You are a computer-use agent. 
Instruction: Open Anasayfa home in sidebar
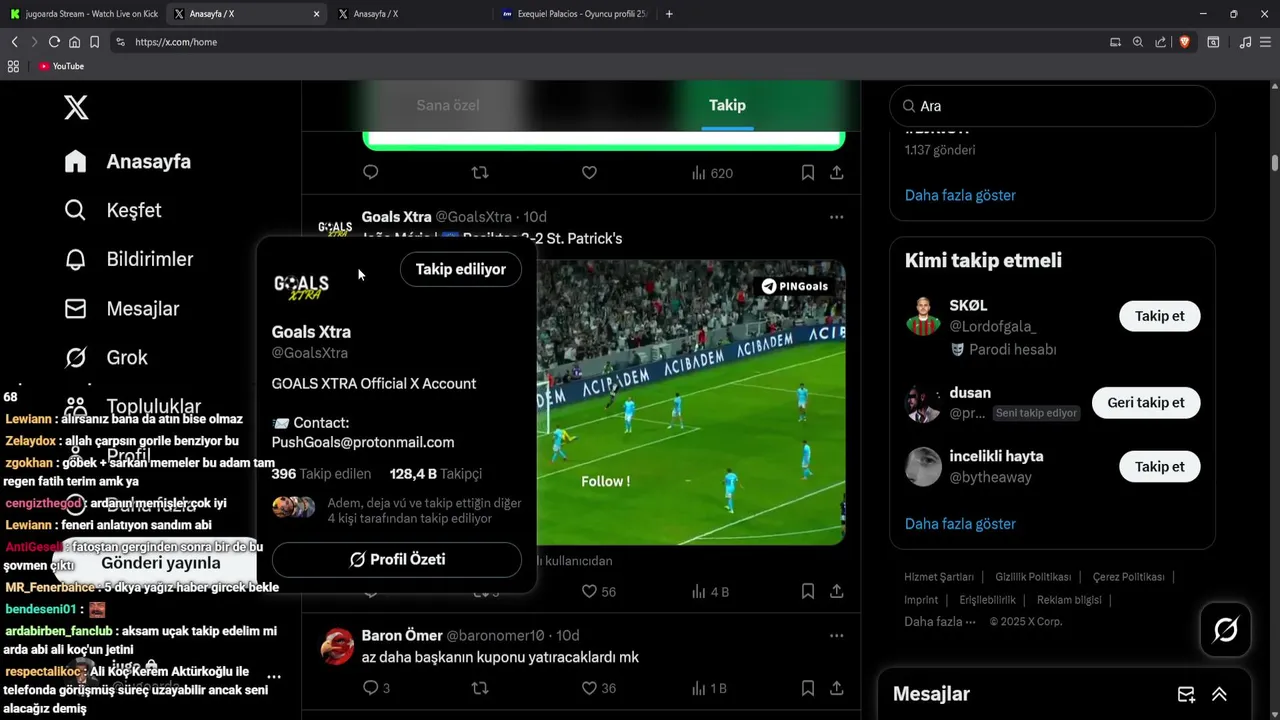(x=127, y=161)
